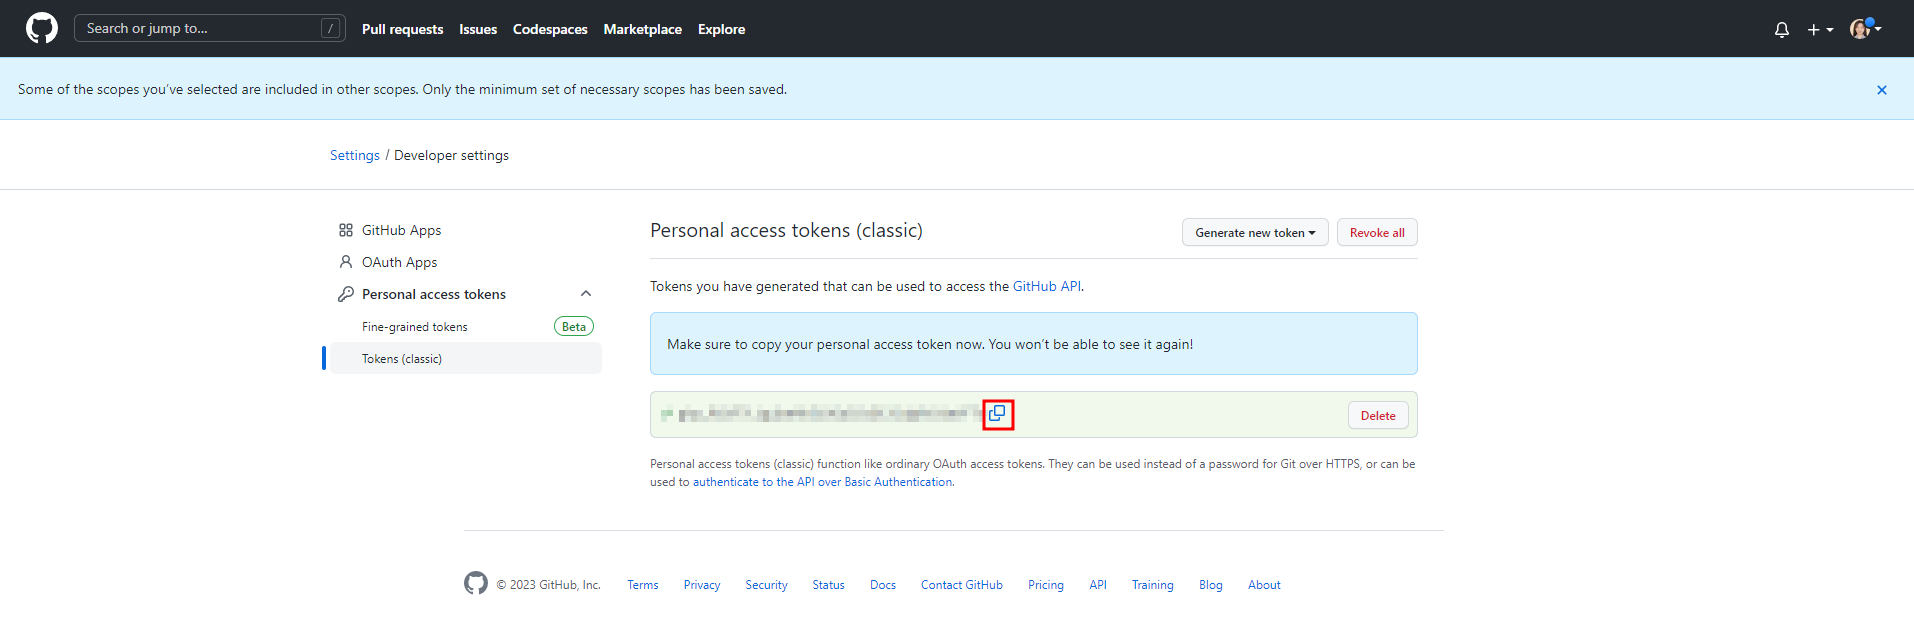Open the GitHub API link
Screen dimensions: 1914x619
pos(1046,286)
